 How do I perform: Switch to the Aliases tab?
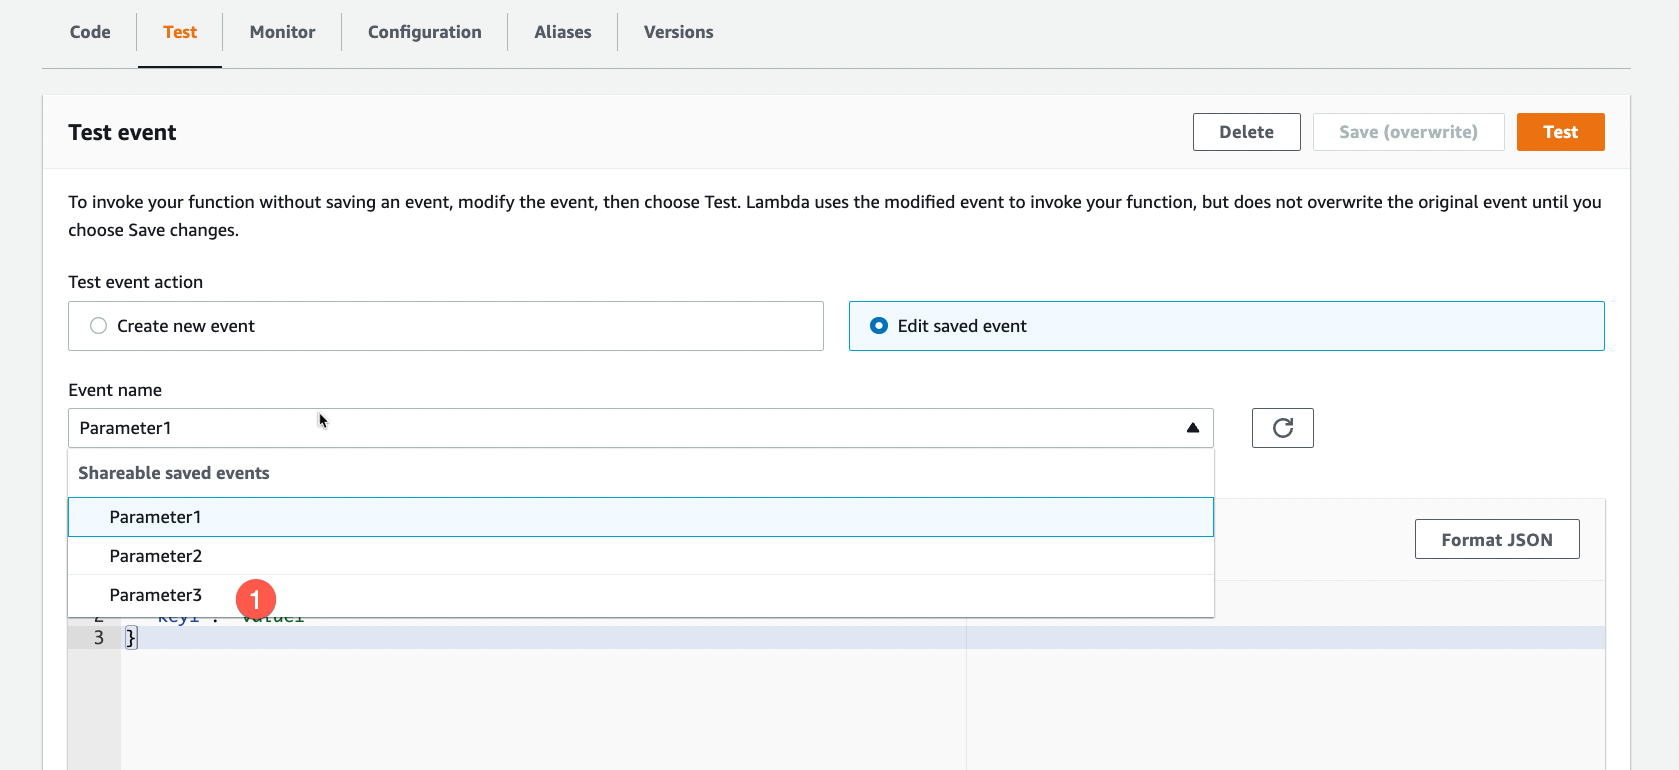tap(562, 32)
